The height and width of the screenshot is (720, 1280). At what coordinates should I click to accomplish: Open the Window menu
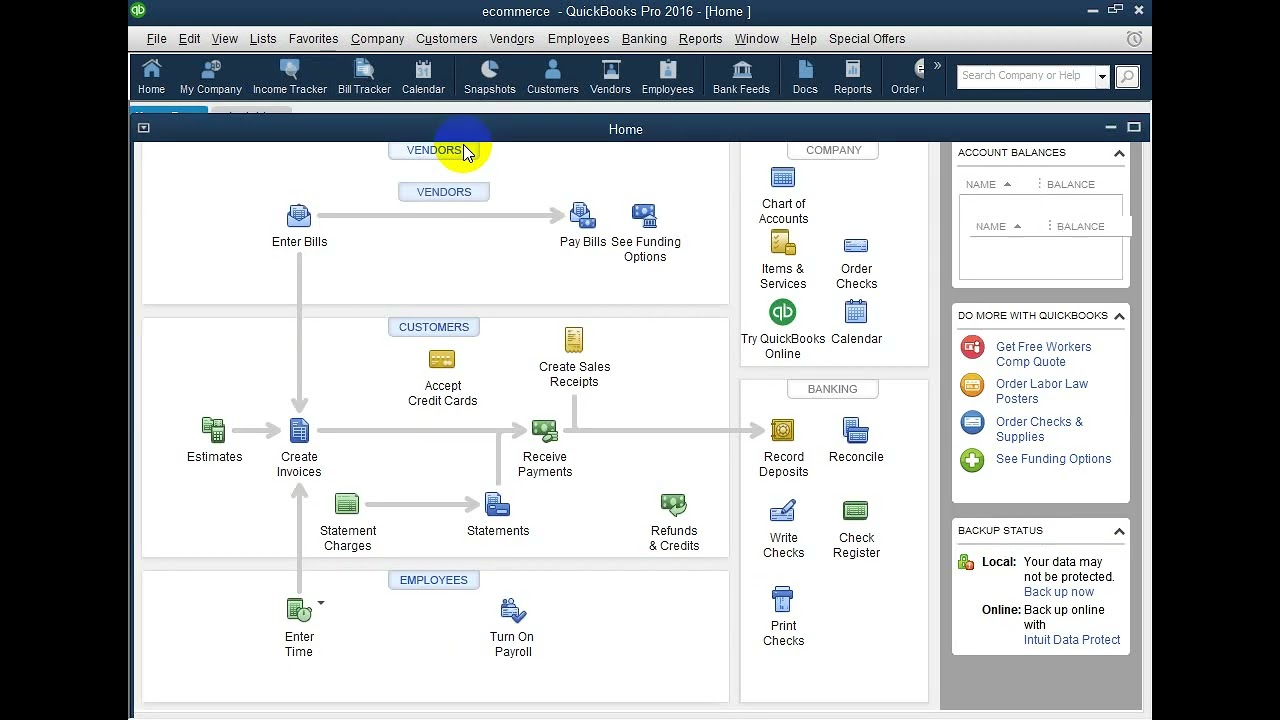point(756,39)
